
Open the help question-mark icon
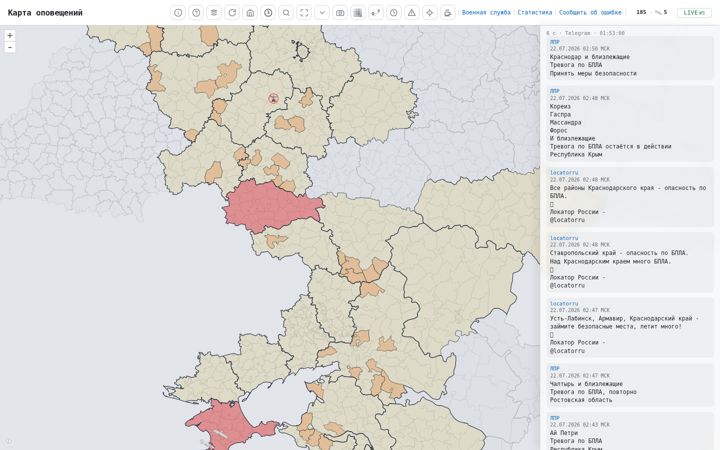[196, 13]
